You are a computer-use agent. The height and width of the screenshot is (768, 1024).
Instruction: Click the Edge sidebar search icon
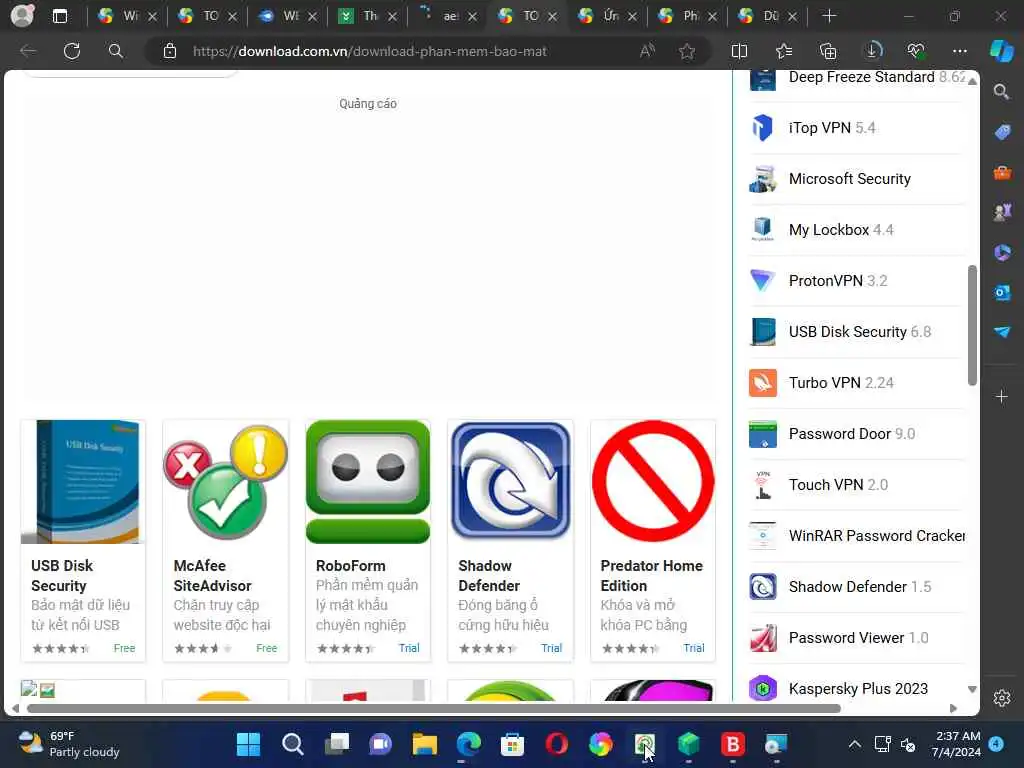coord(1002,91)
